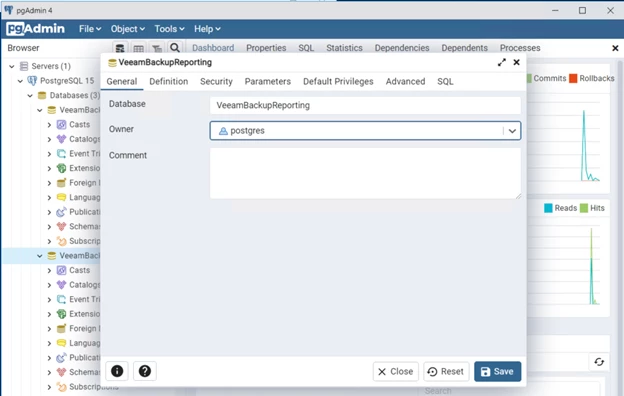Open the Owner dropdown arrow

coord(512,131)
